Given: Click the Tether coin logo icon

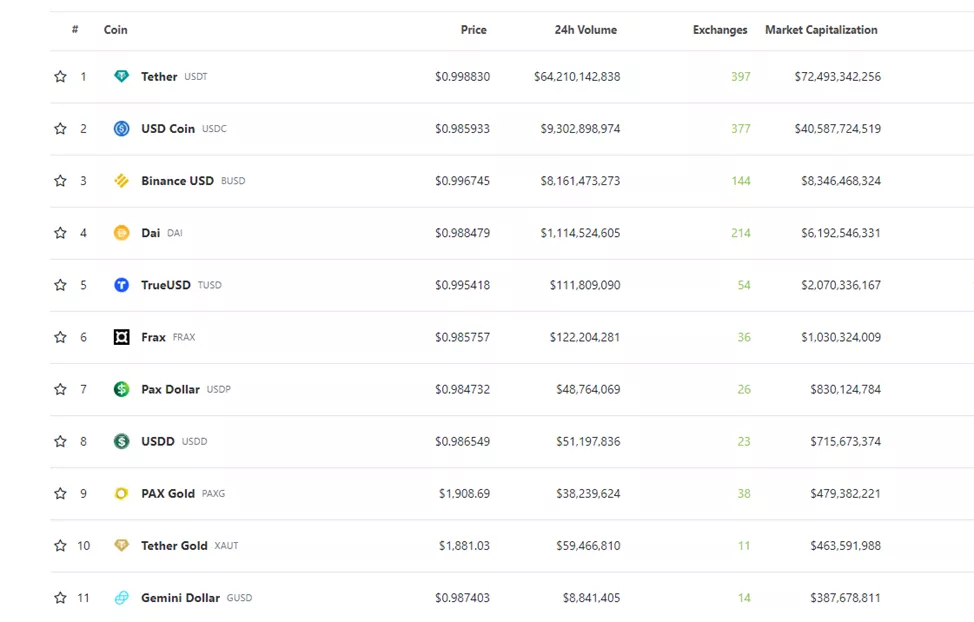Looking at the screenshot, I should [121, 77].
